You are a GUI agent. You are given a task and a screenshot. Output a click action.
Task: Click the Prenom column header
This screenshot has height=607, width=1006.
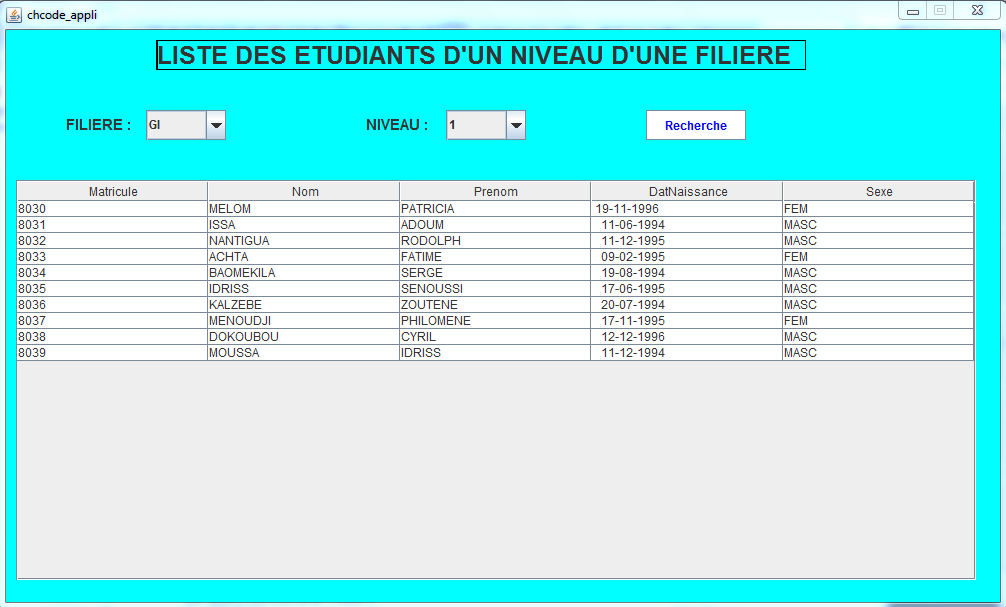pyautogui.click(x=495, y=191)
